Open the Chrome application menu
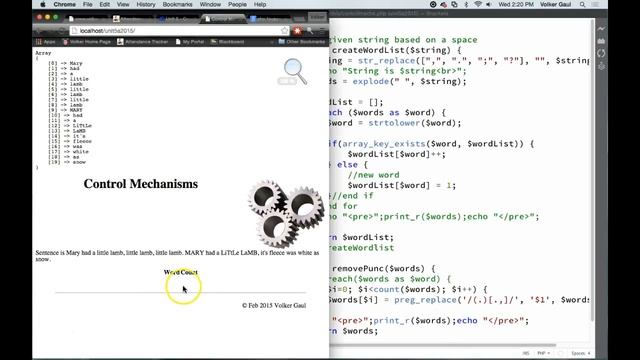The width and height of the screenshot is (640, 360). (x=64, y=4)
